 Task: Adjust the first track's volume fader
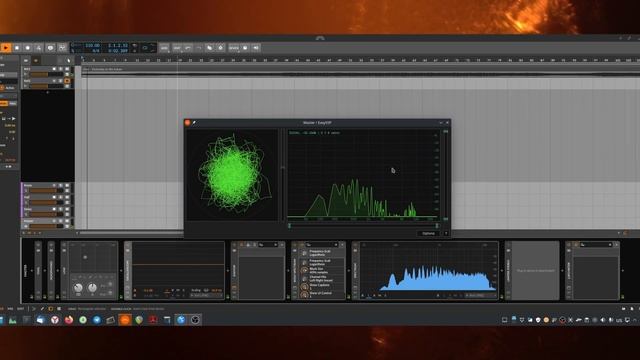[47, 74]
